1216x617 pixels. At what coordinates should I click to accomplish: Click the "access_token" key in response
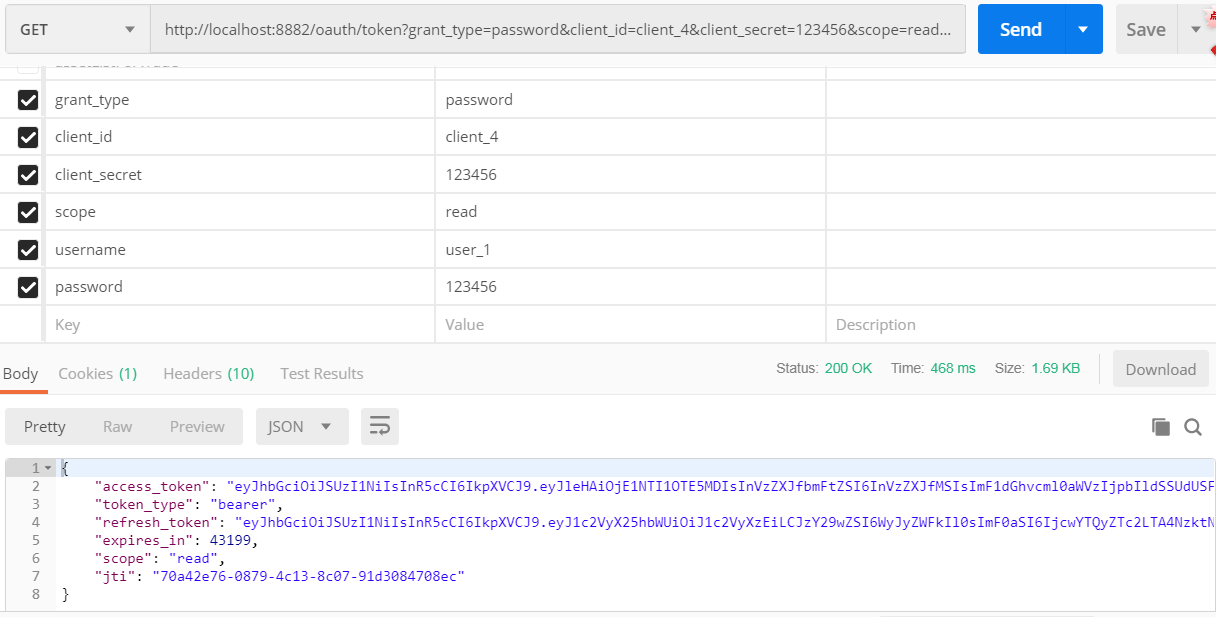click(152, 486)
